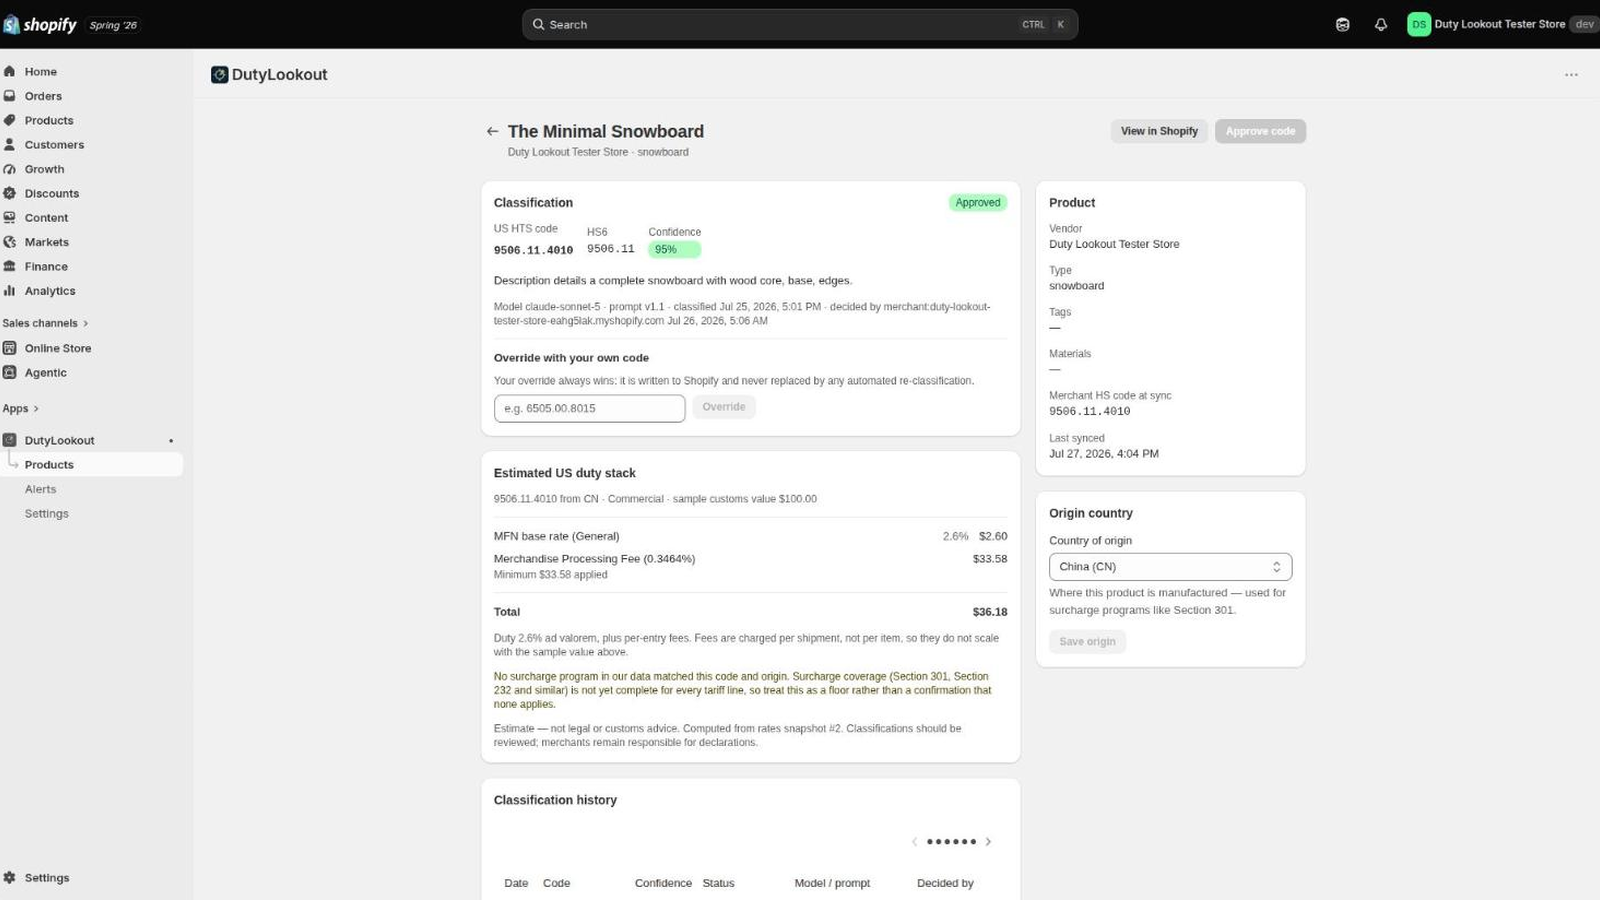Click the Save origin button
Image resolution: width=1600 pixels, height=900 pixels.
(x=1087, y=642)
